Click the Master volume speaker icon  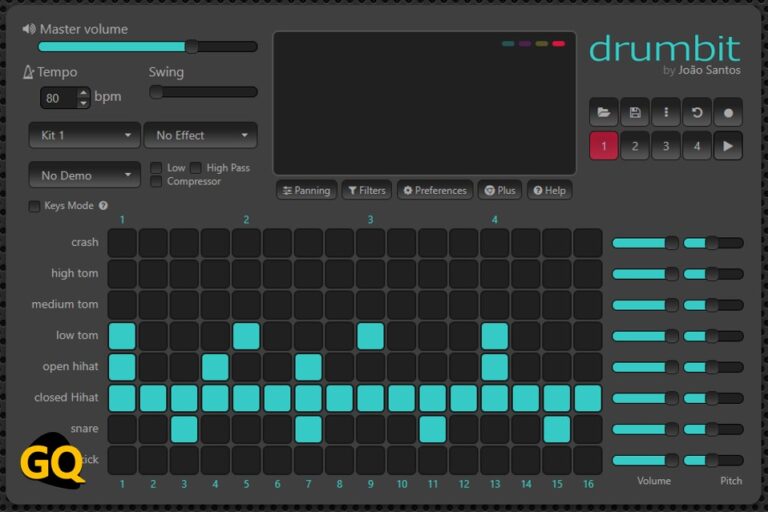coord(28,29)
